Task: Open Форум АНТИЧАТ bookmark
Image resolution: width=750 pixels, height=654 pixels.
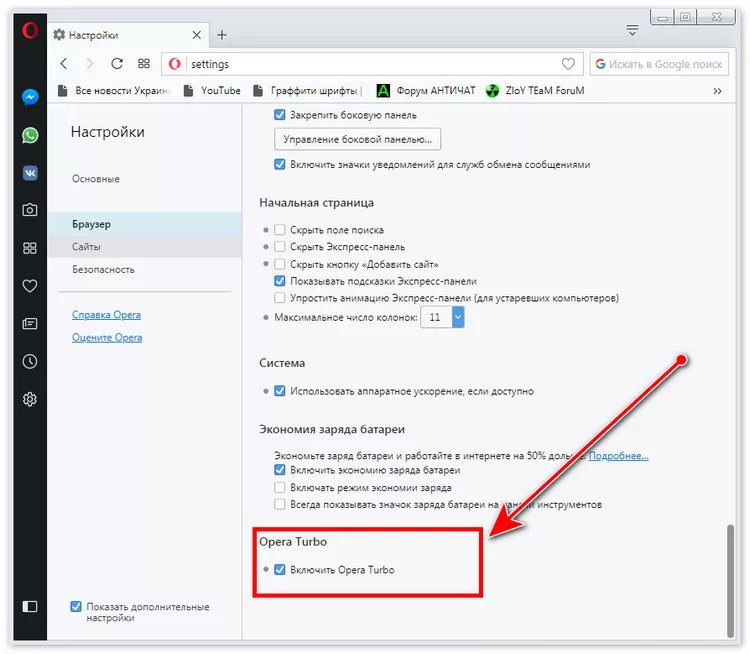Action: (x=426, y=90)
